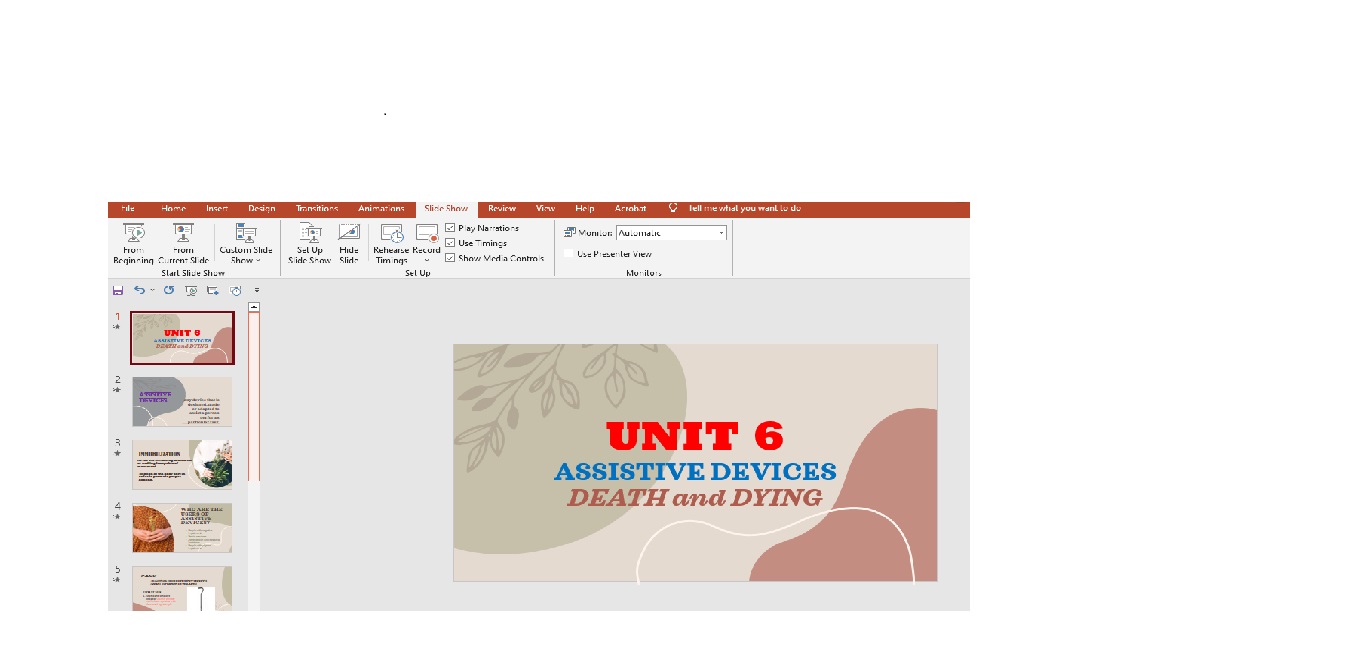Select slide 4 thumbnail

[182, 528]
